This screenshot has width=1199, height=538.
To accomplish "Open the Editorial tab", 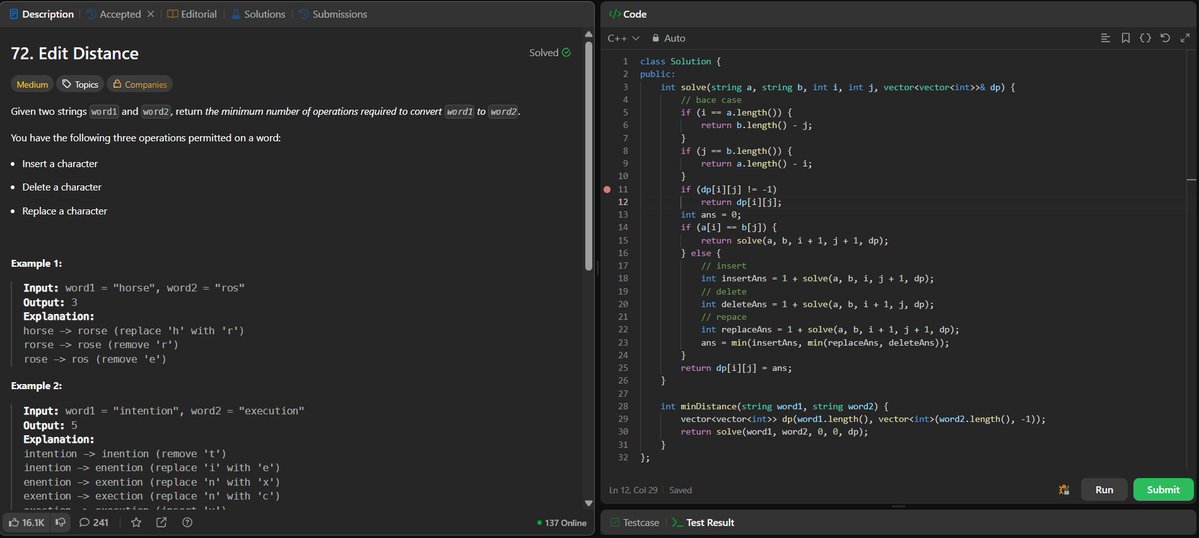I will point(192,15).
